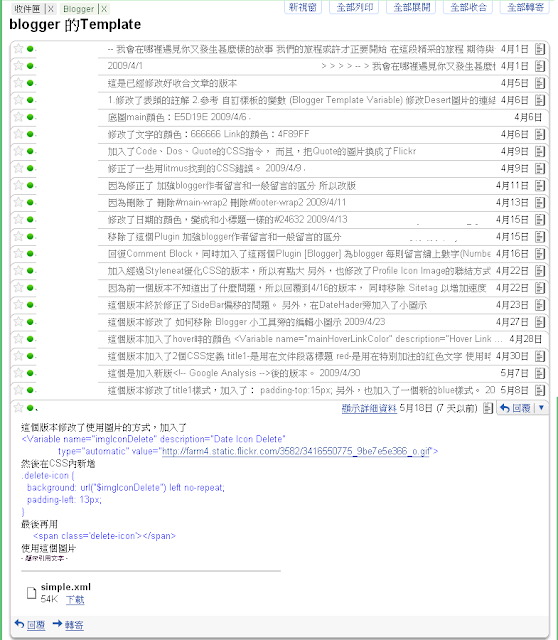Viewport: 558px width, 640px height.
Task: Remove the Blogger label via its X
Action: tap(104, 9)
